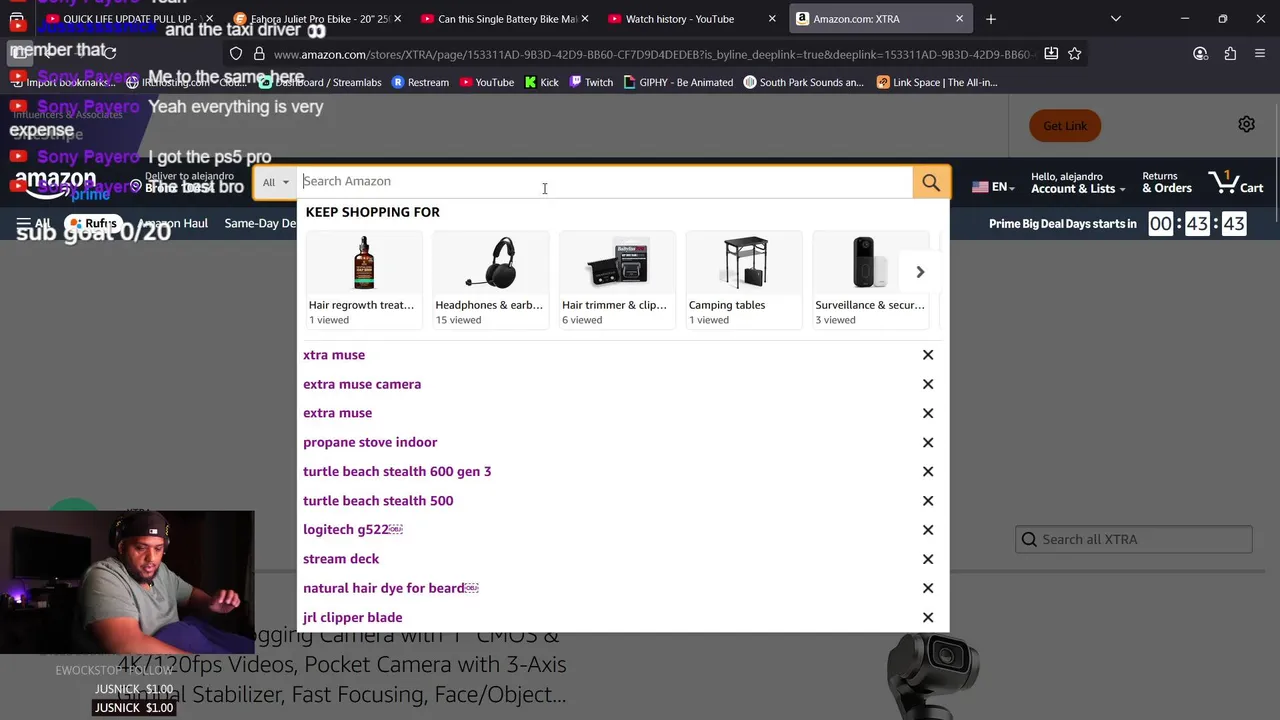1280x720 pixels.
Task: Click the orange Amazon search magnifier button
Action: click(931, 182)
